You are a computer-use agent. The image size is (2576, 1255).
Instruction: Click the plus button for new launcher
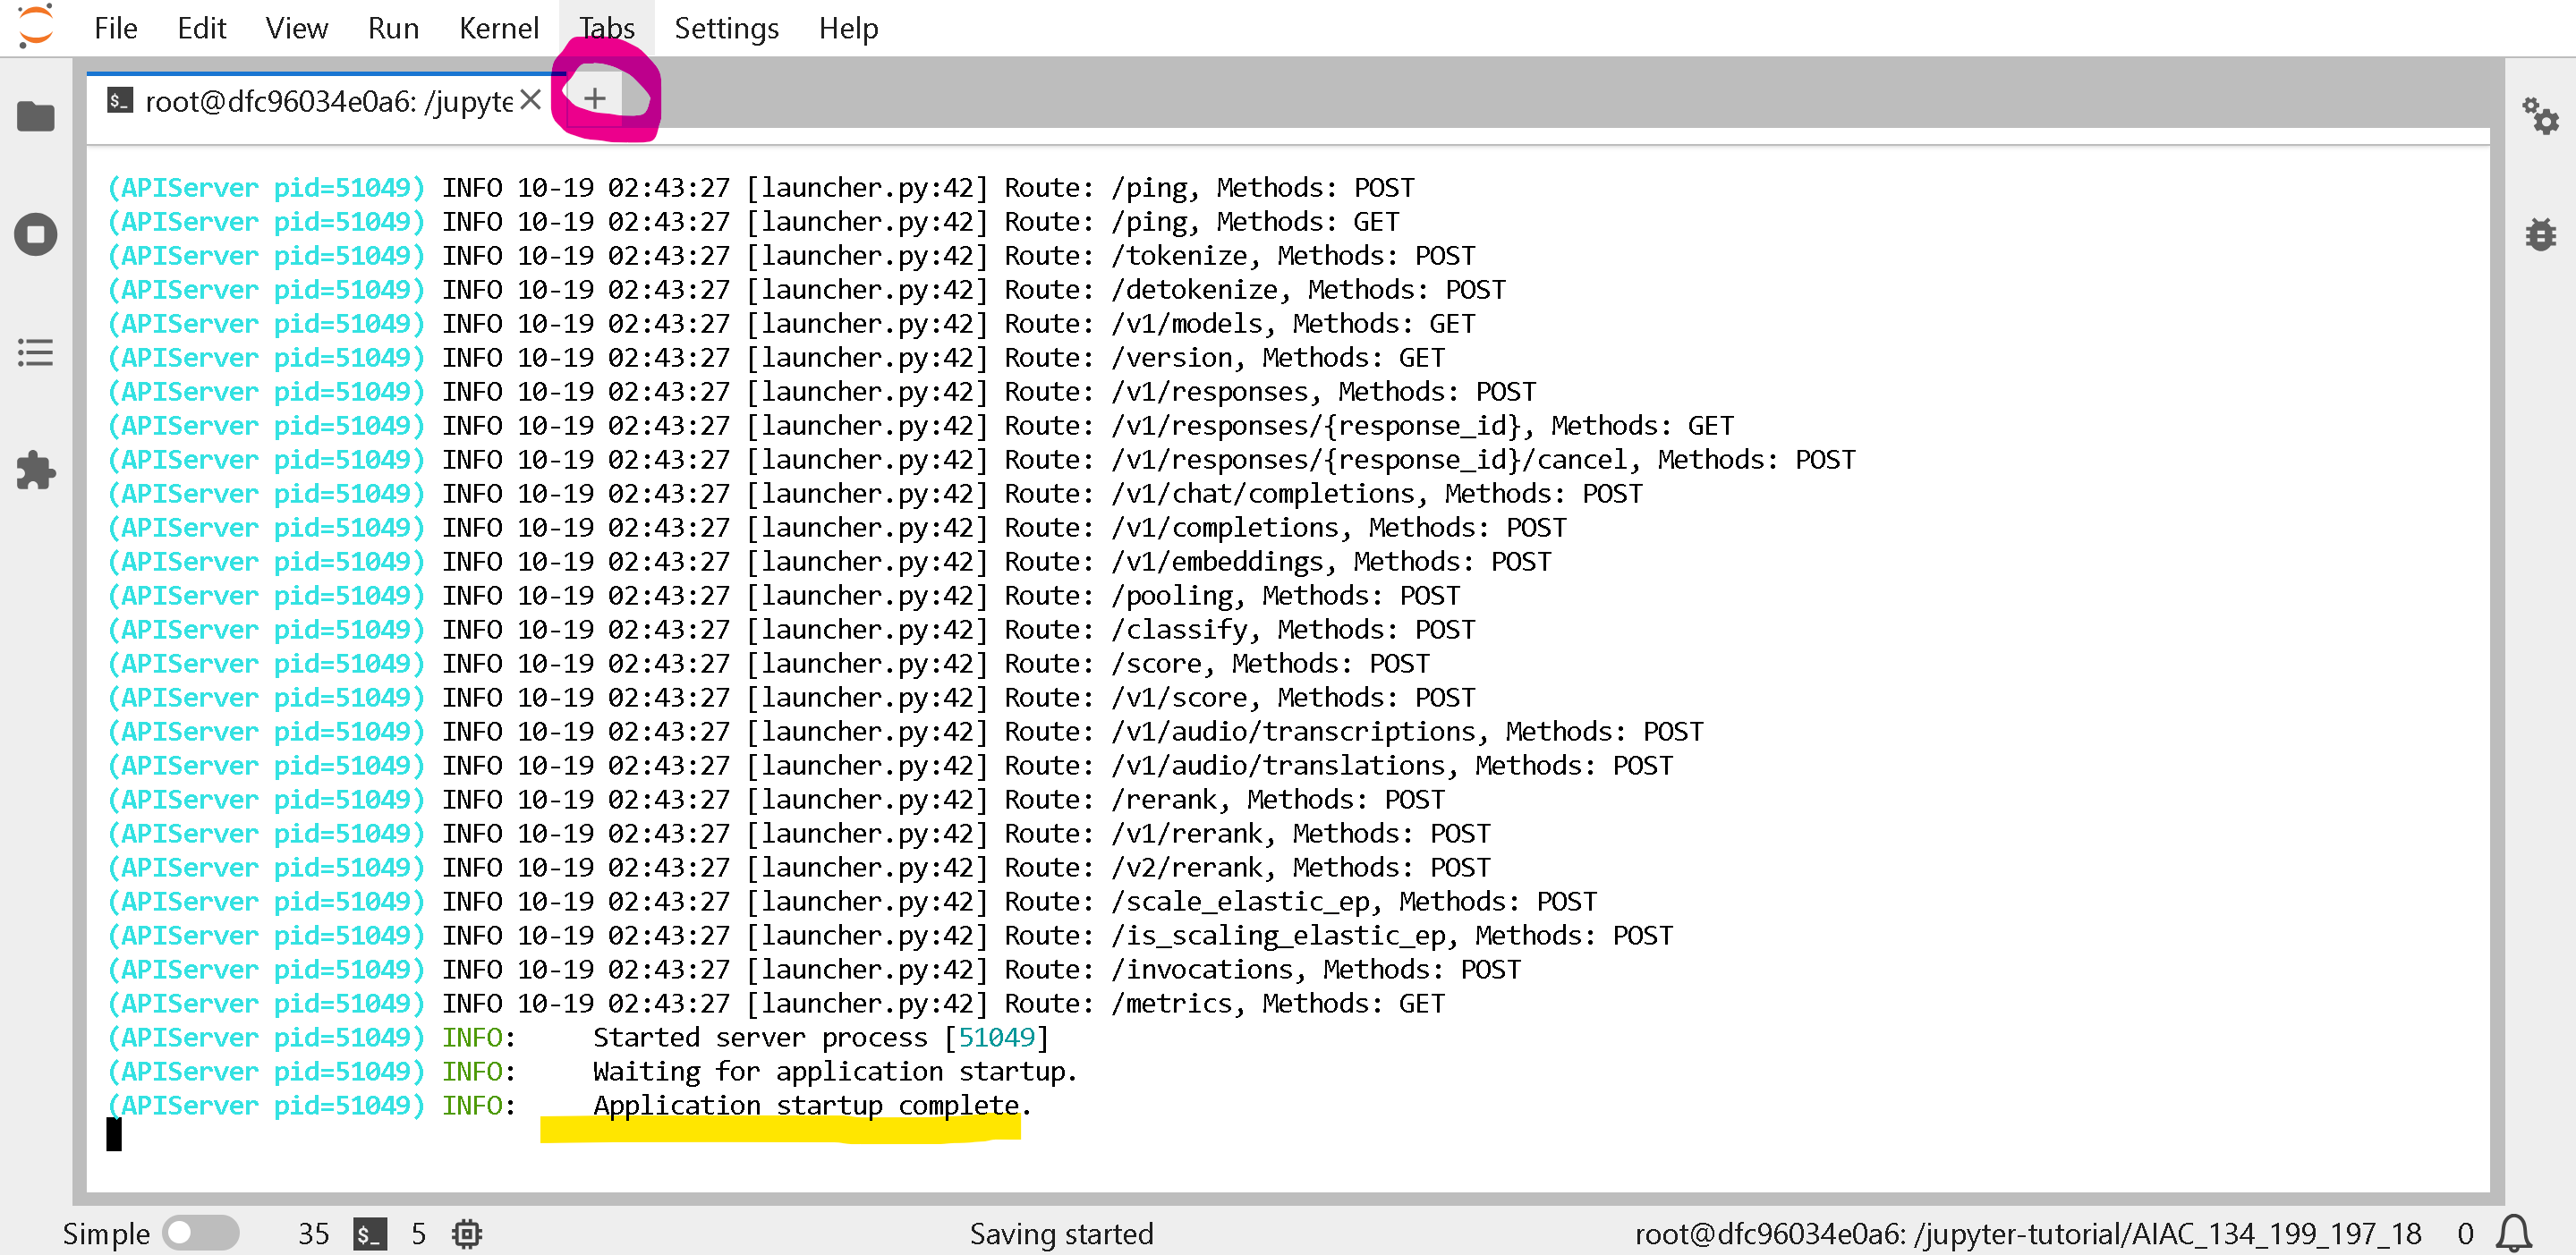(595, 99)
